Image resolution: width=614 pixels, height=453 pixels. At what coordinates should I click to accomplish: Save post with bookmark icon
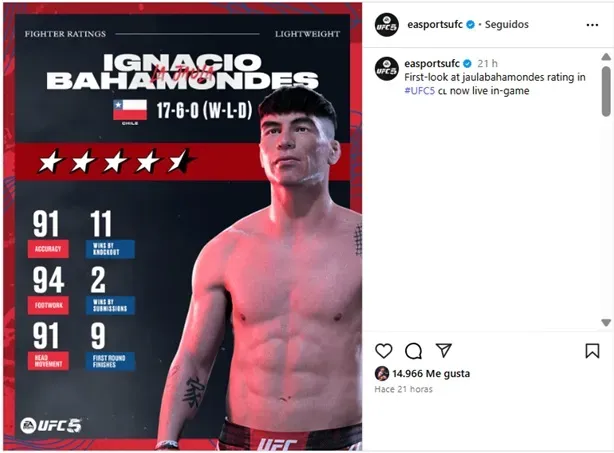pyautogui.click(x=592, y=351)
